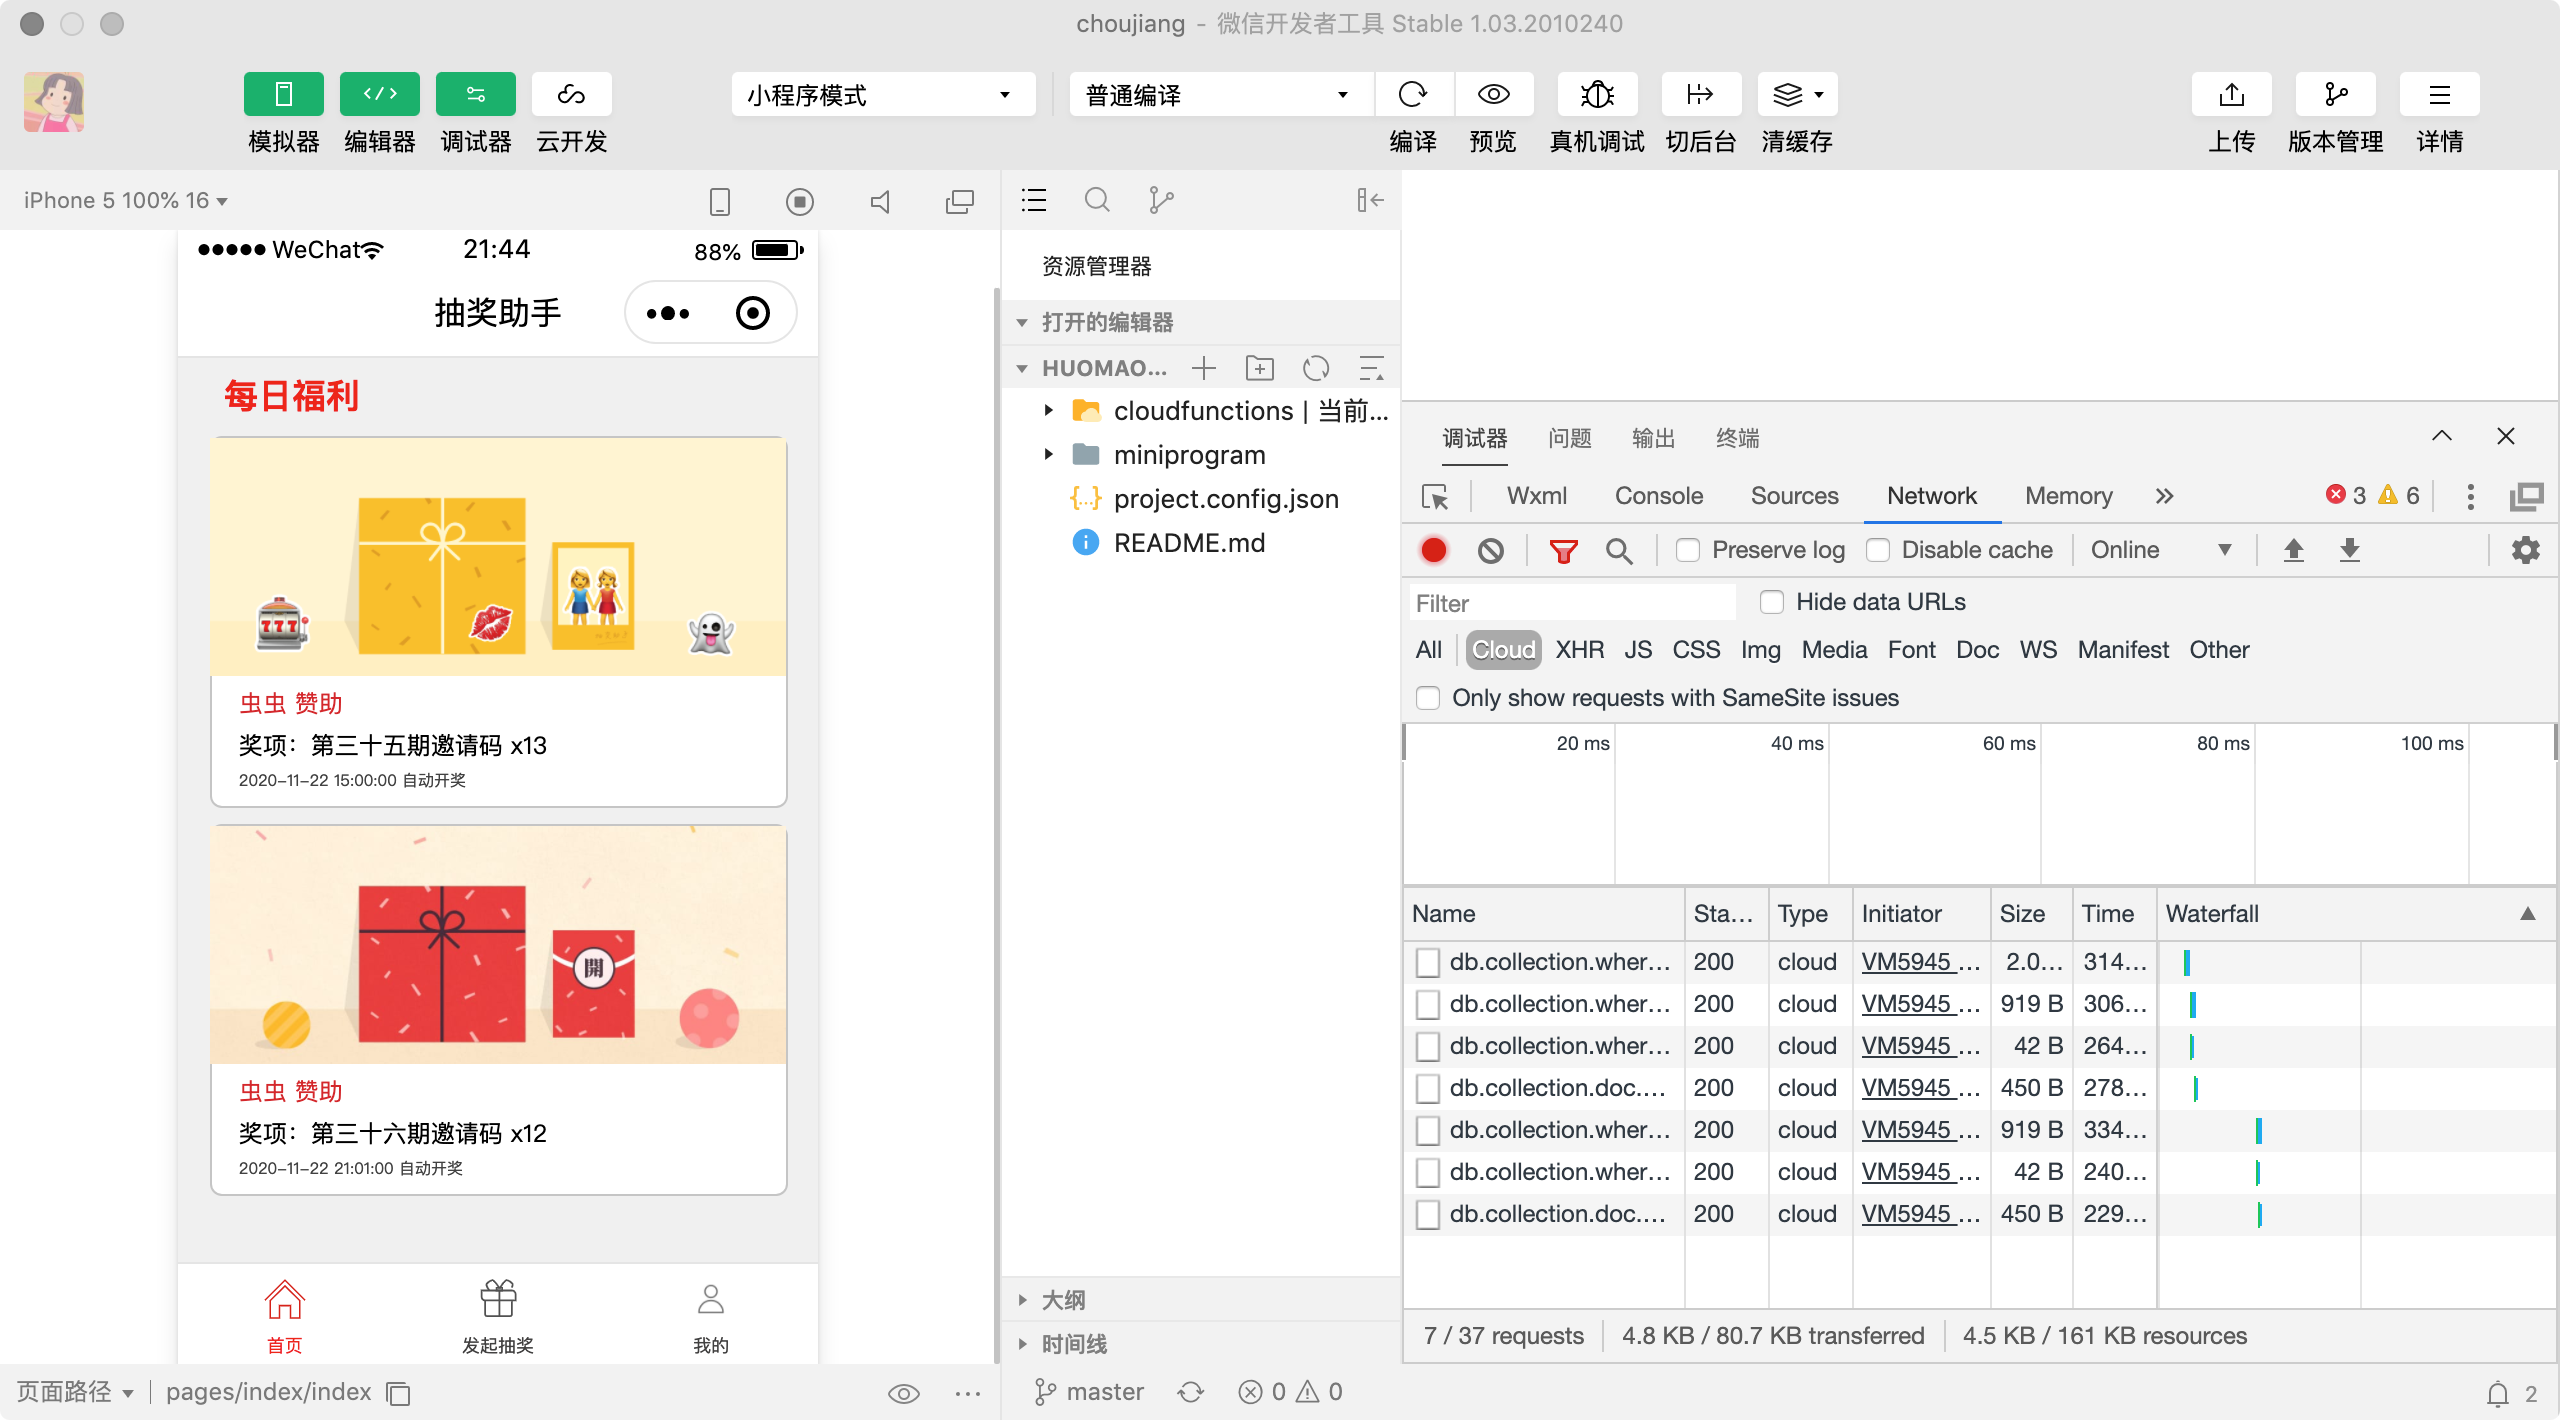Open cloud development (云开发) panel

(571, 95)
